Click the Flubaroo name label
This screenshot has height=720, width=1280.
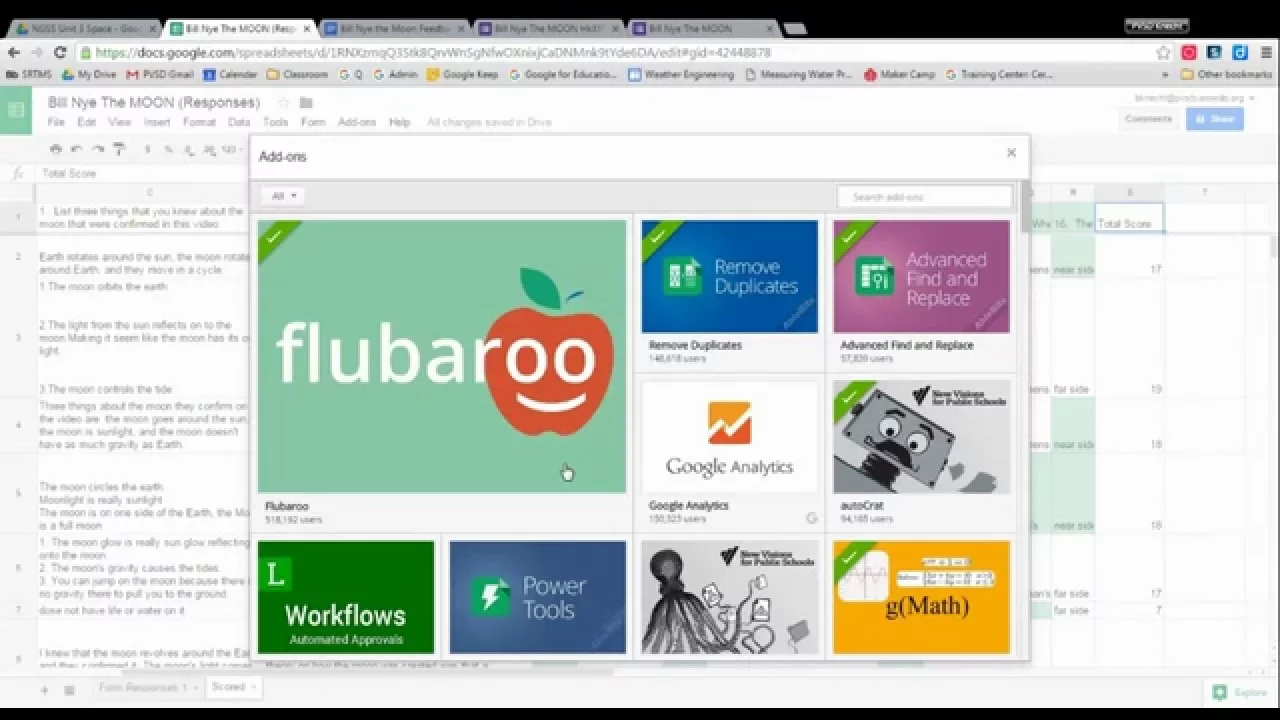click(x=287, y=507)
